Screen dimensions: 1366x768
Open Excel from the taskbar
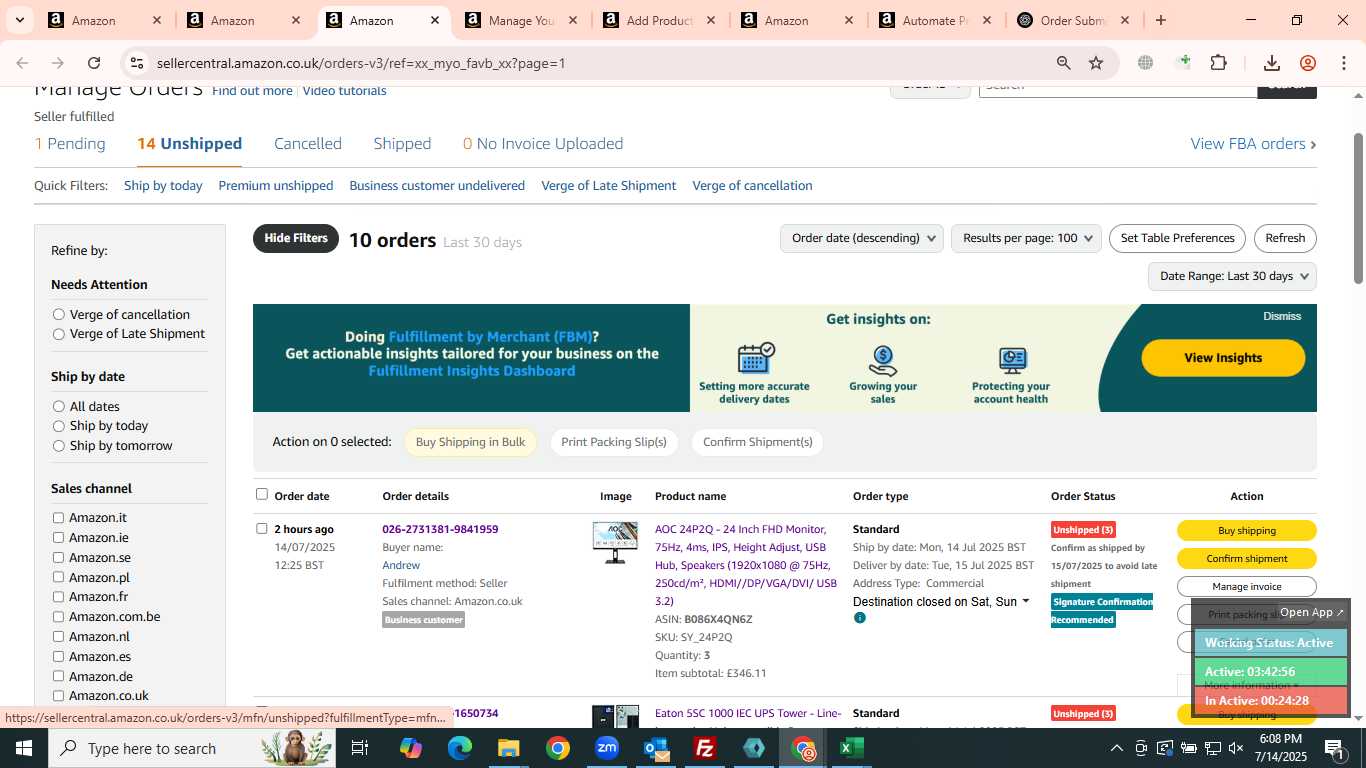tap(852, 748)
